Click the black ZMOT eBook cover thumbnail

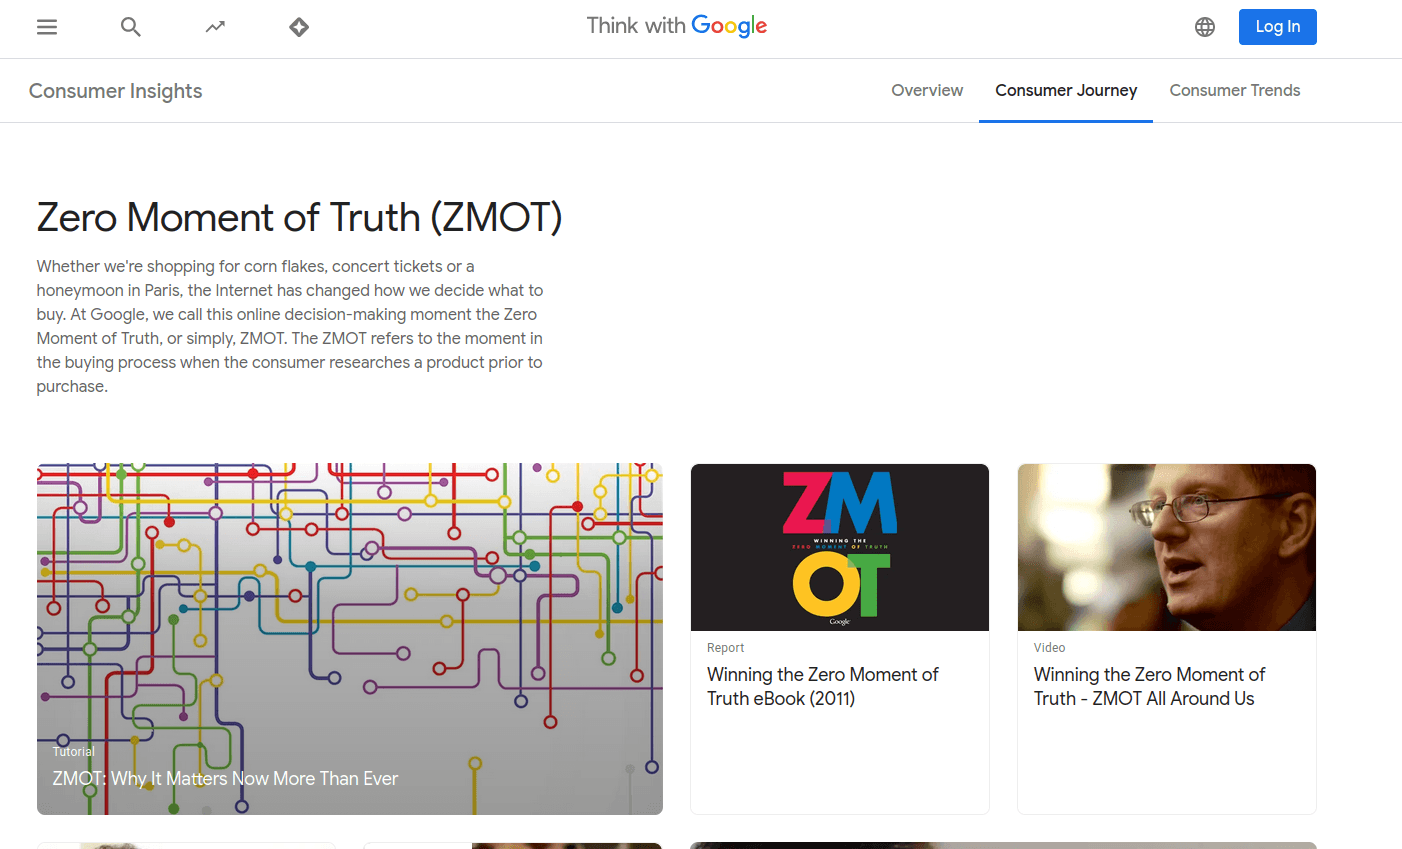pos(839,547)
